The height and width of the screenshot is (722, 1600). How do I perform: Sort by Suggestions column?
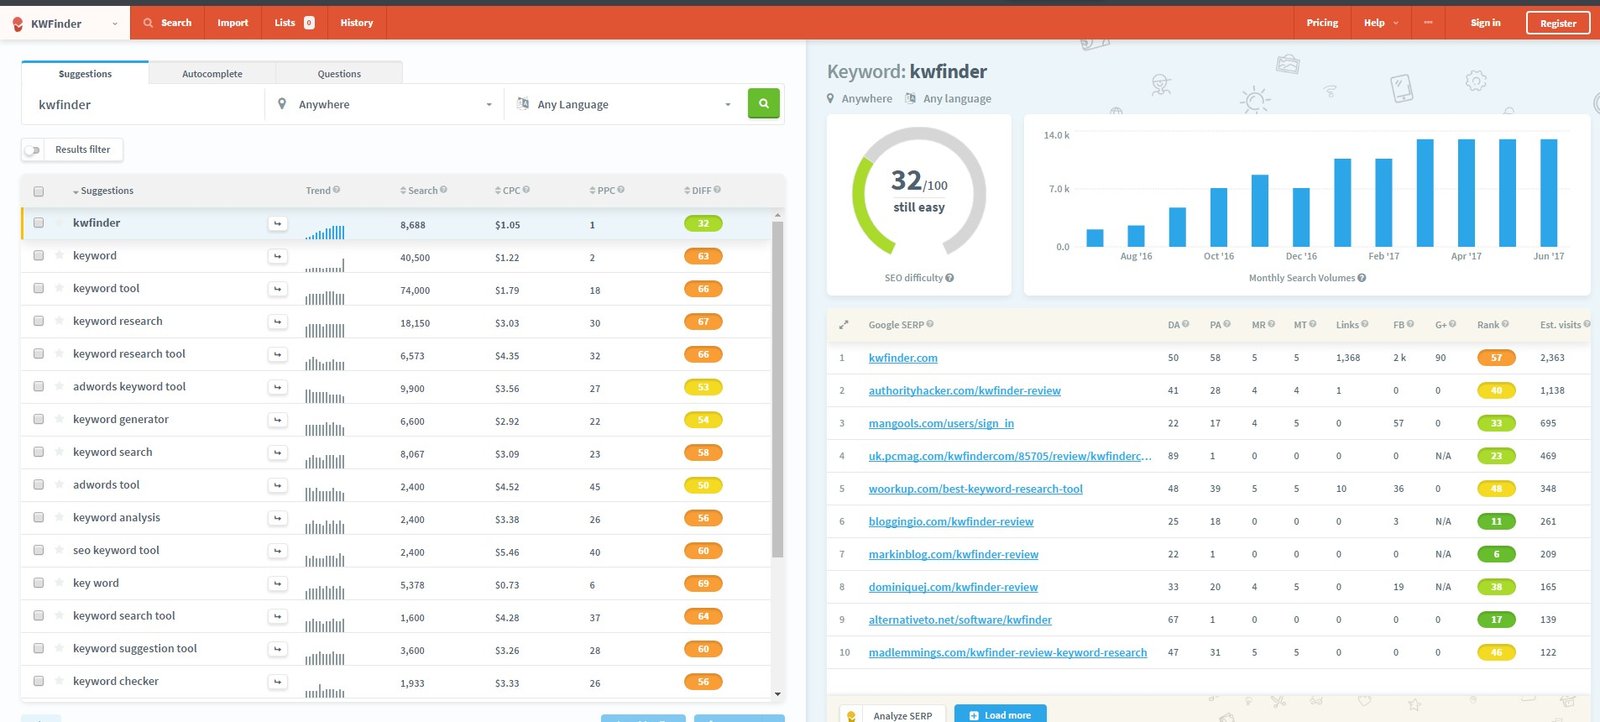[x=103, y=191]
